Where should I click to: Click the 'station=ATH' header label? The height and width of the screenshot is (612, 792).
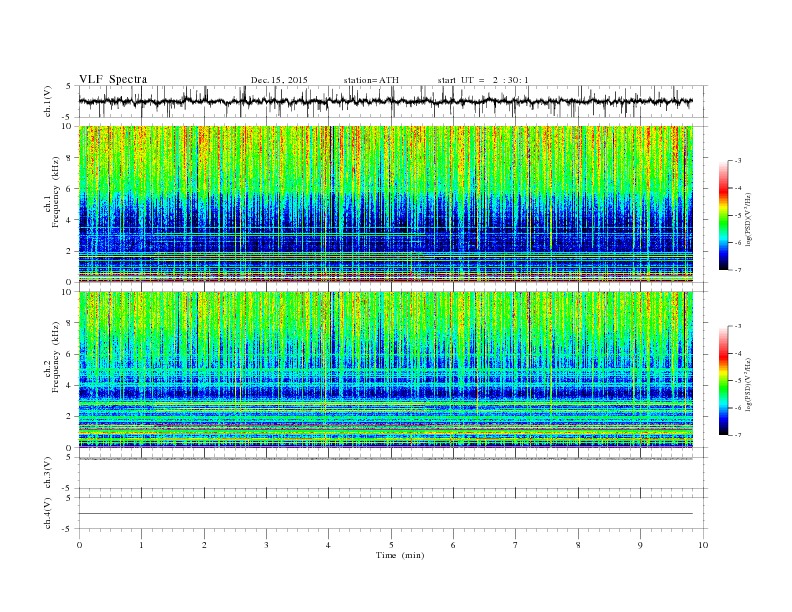[x=371, y=80]
